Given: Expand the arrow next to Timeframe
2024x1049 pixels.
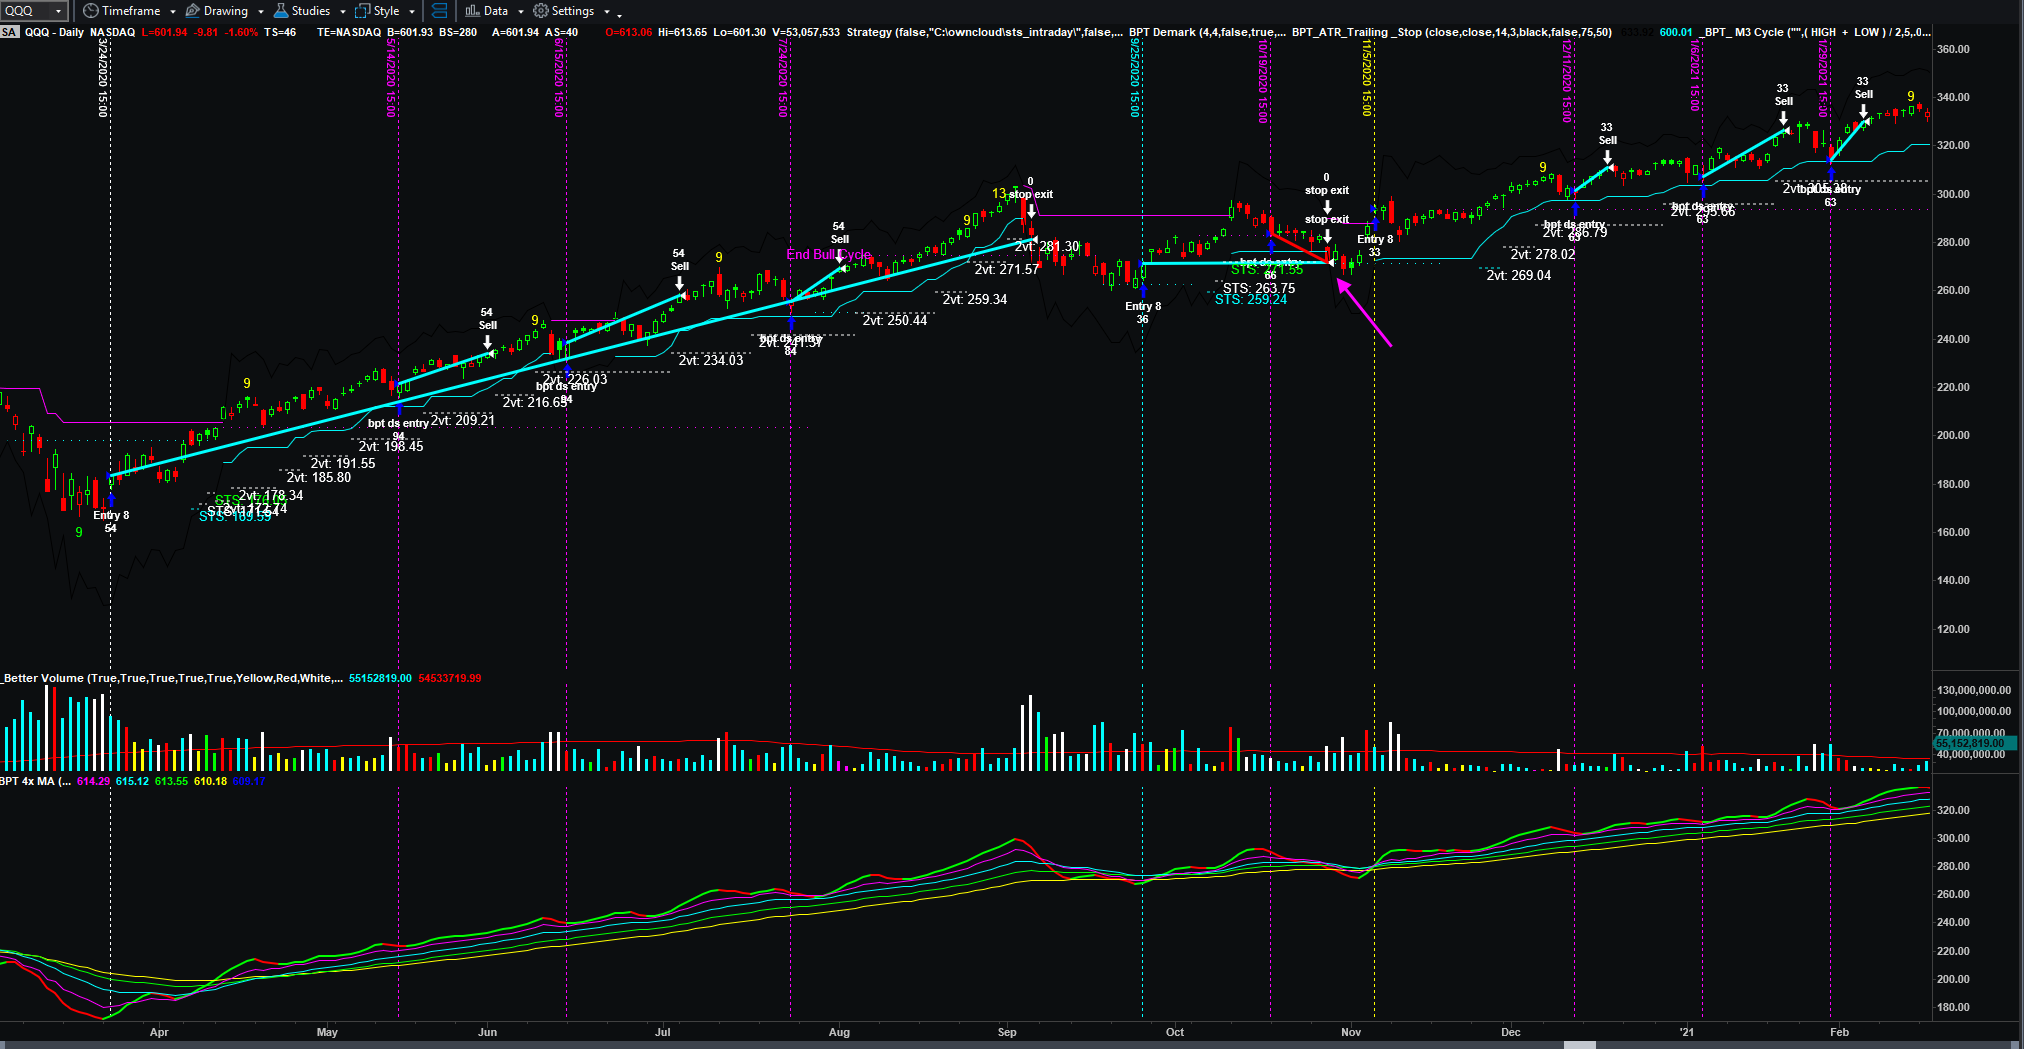Looking at the screenshot, I should [x=173, y=12].
